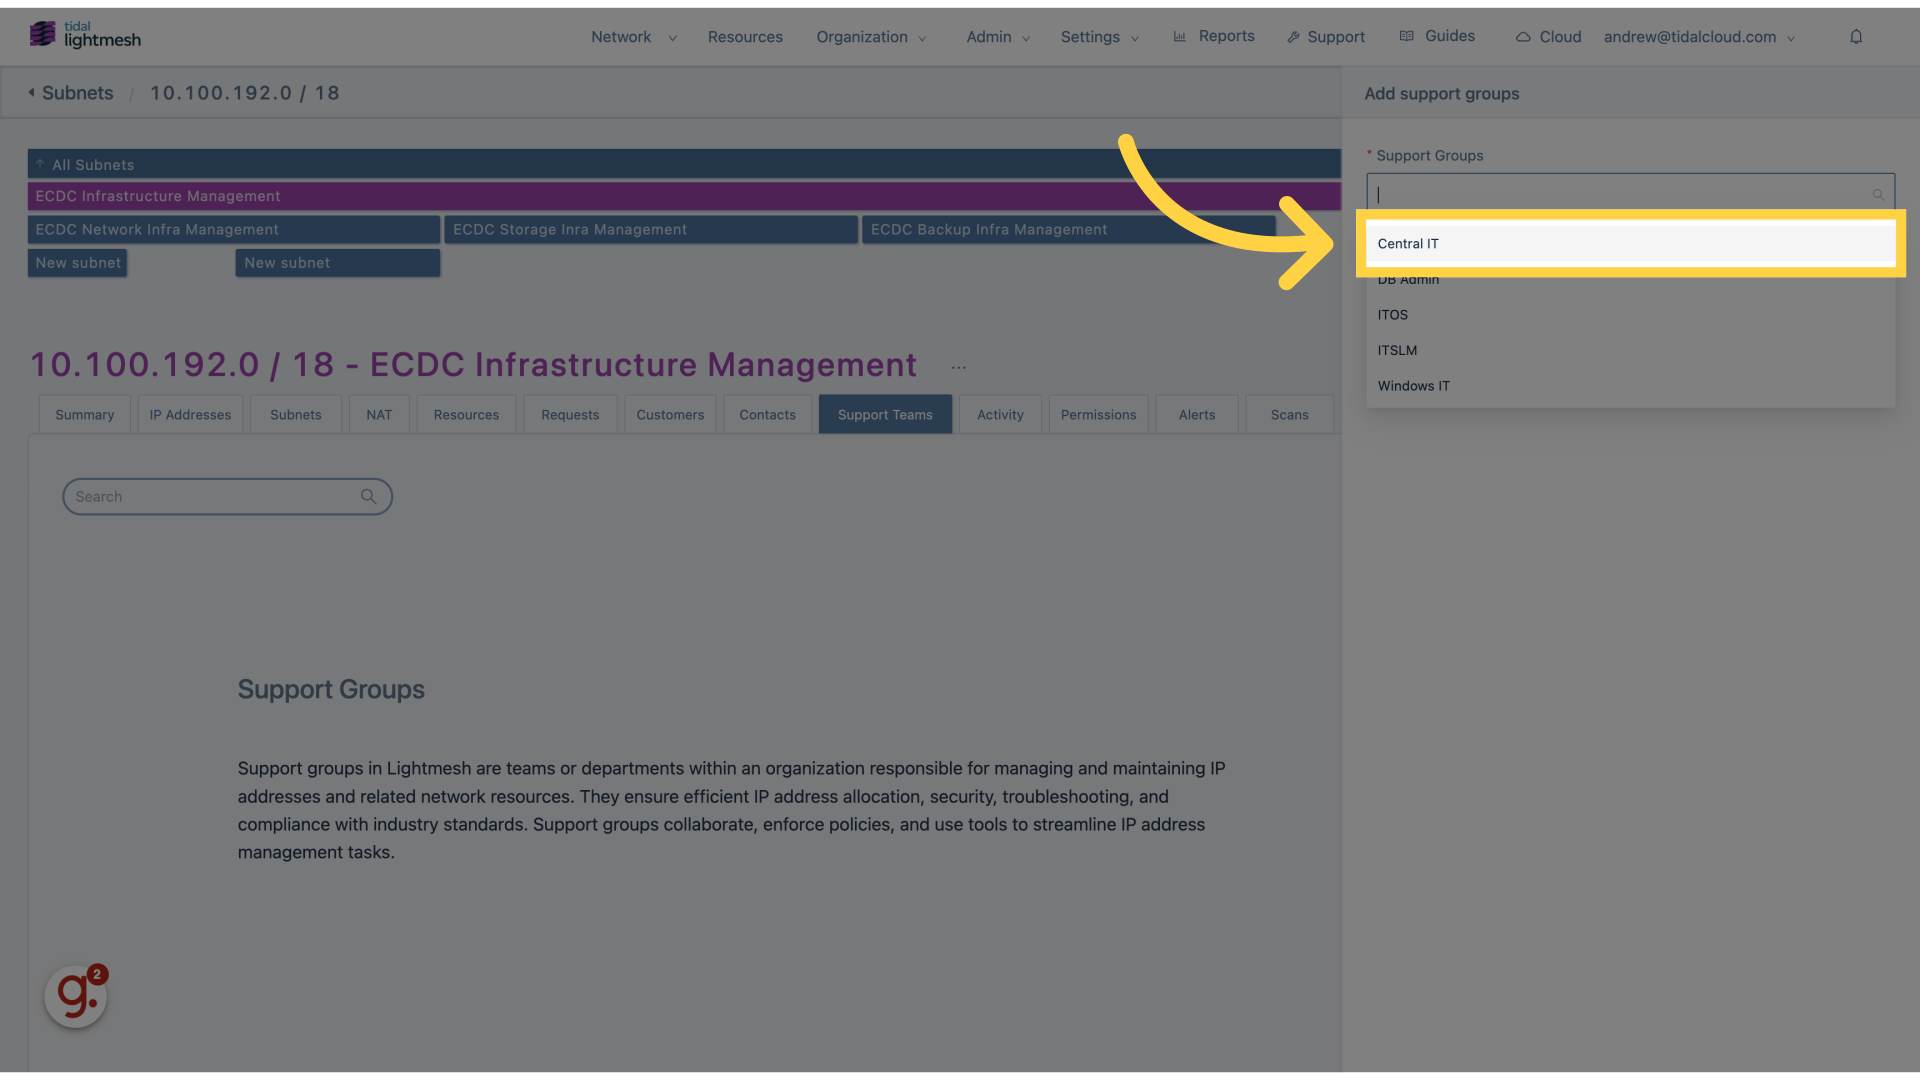This screenshot has width=1920, height=1080.
Task: Select Central IT from the dropdown list
Action: (1631, 244)
